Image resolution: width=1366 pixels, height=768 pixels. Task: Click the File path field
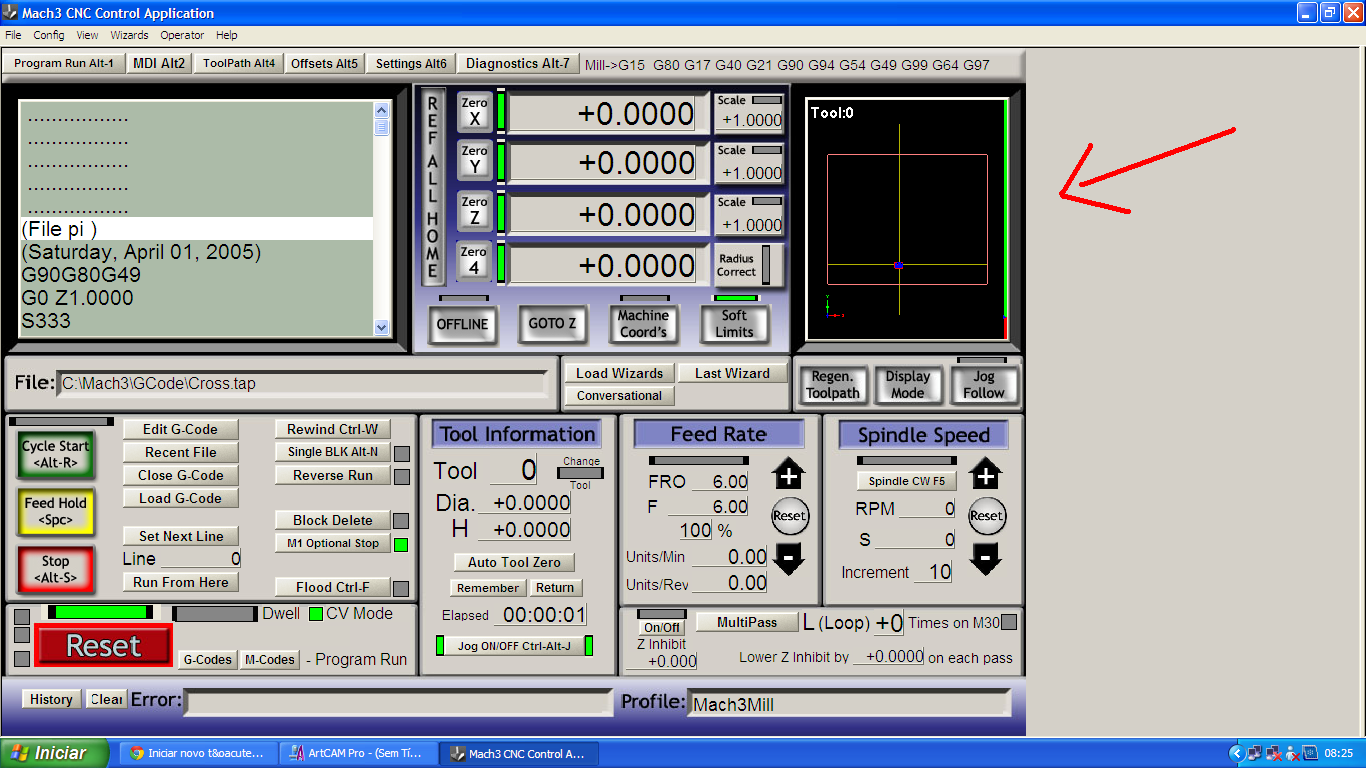(303, 383)
